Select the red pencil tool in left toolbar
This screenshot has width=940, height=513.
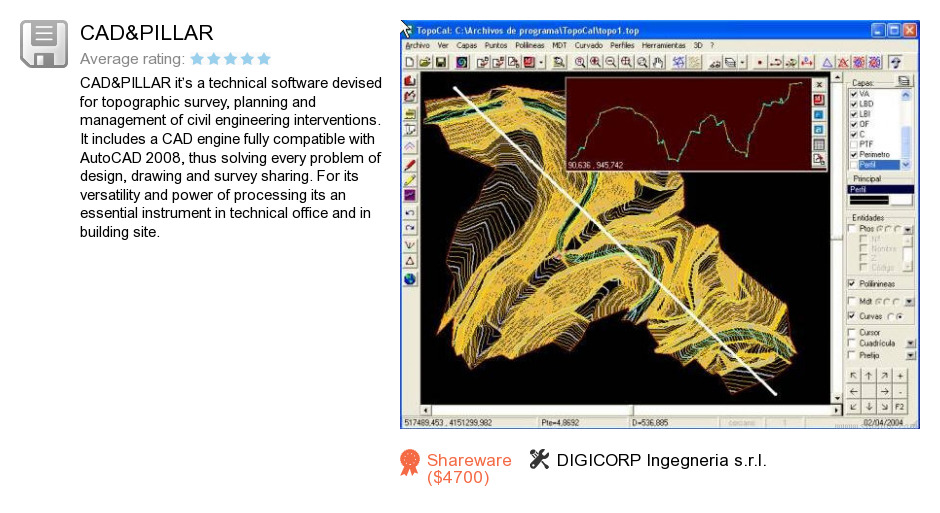click(x=410, y=164)
